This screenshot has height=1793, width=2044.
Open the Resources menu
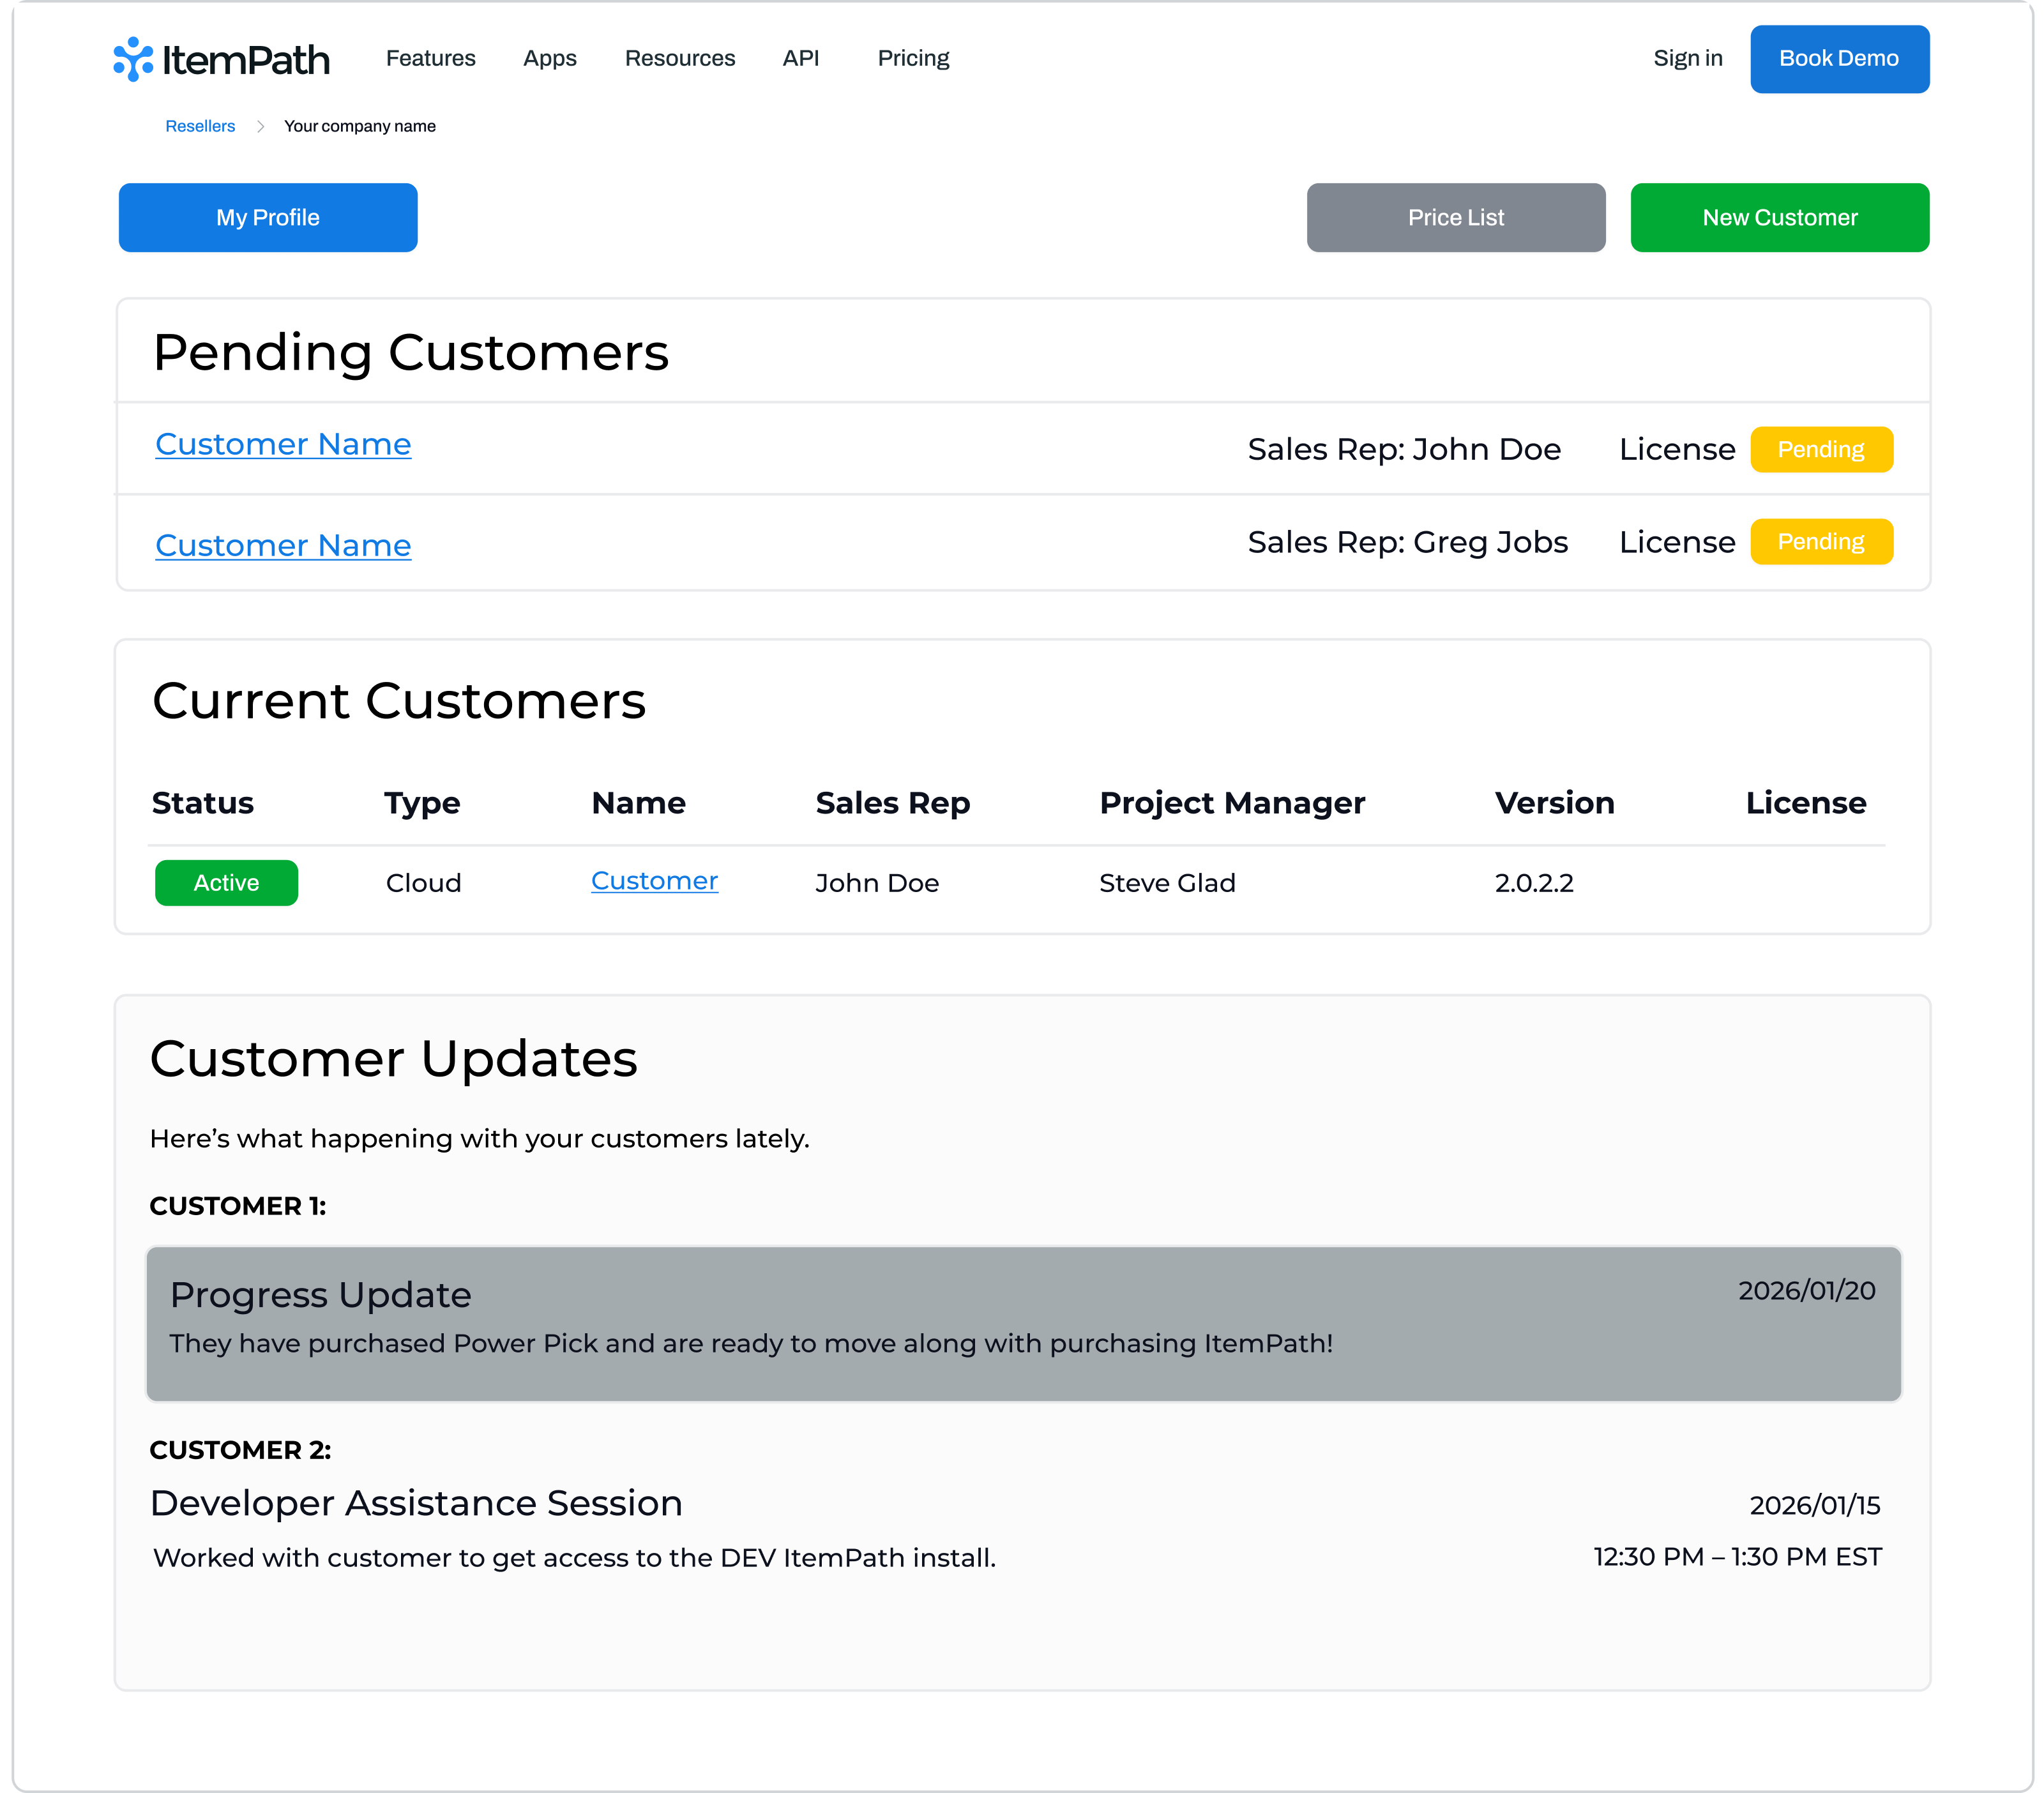[679, 58]
